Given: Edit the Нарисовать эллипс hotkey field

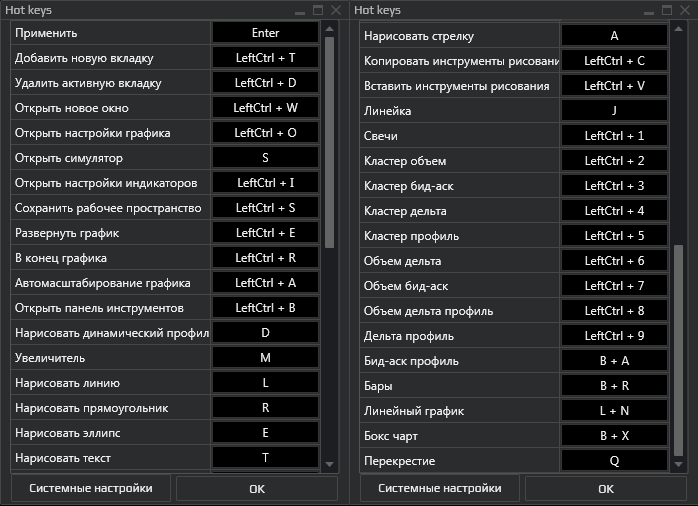Looking at the screenshot, I should 265,433.
